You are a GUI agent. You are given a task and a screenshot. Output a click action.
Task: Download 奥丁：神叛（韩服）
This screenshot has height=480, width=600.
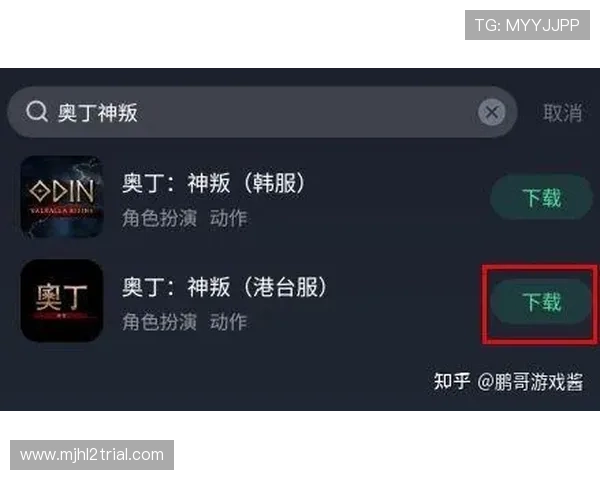pyautogui.click(x=541, y=197)
